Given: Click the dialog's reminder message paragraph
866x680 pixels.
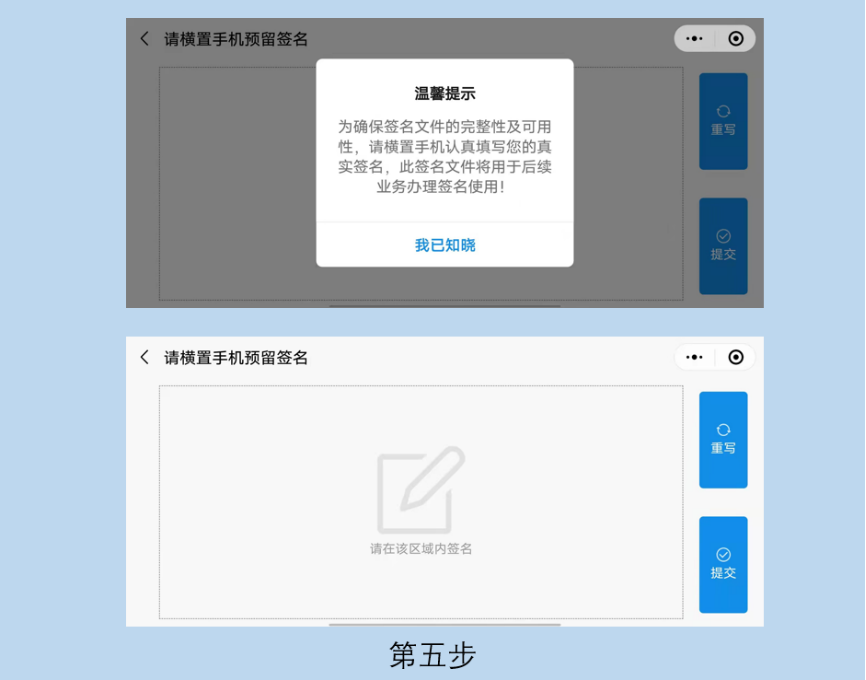Looking at the screenshot, I should tap(445, 156).
